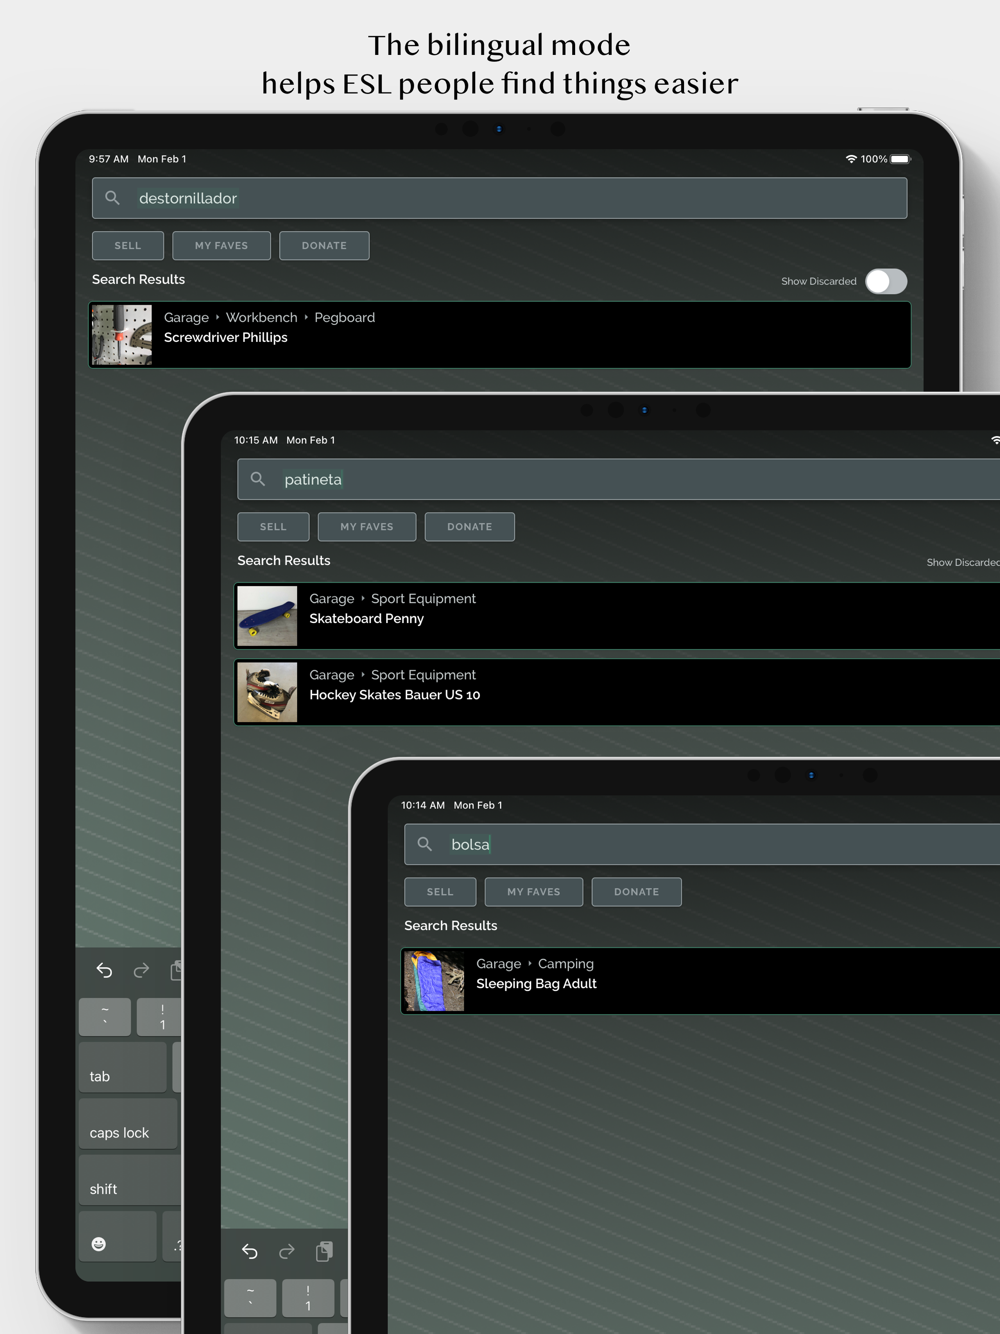The height and width of the screenshot is (1334, 1000).
Task: Click MY FAVES button under destornillador search
Action: [x=221, y=246]
